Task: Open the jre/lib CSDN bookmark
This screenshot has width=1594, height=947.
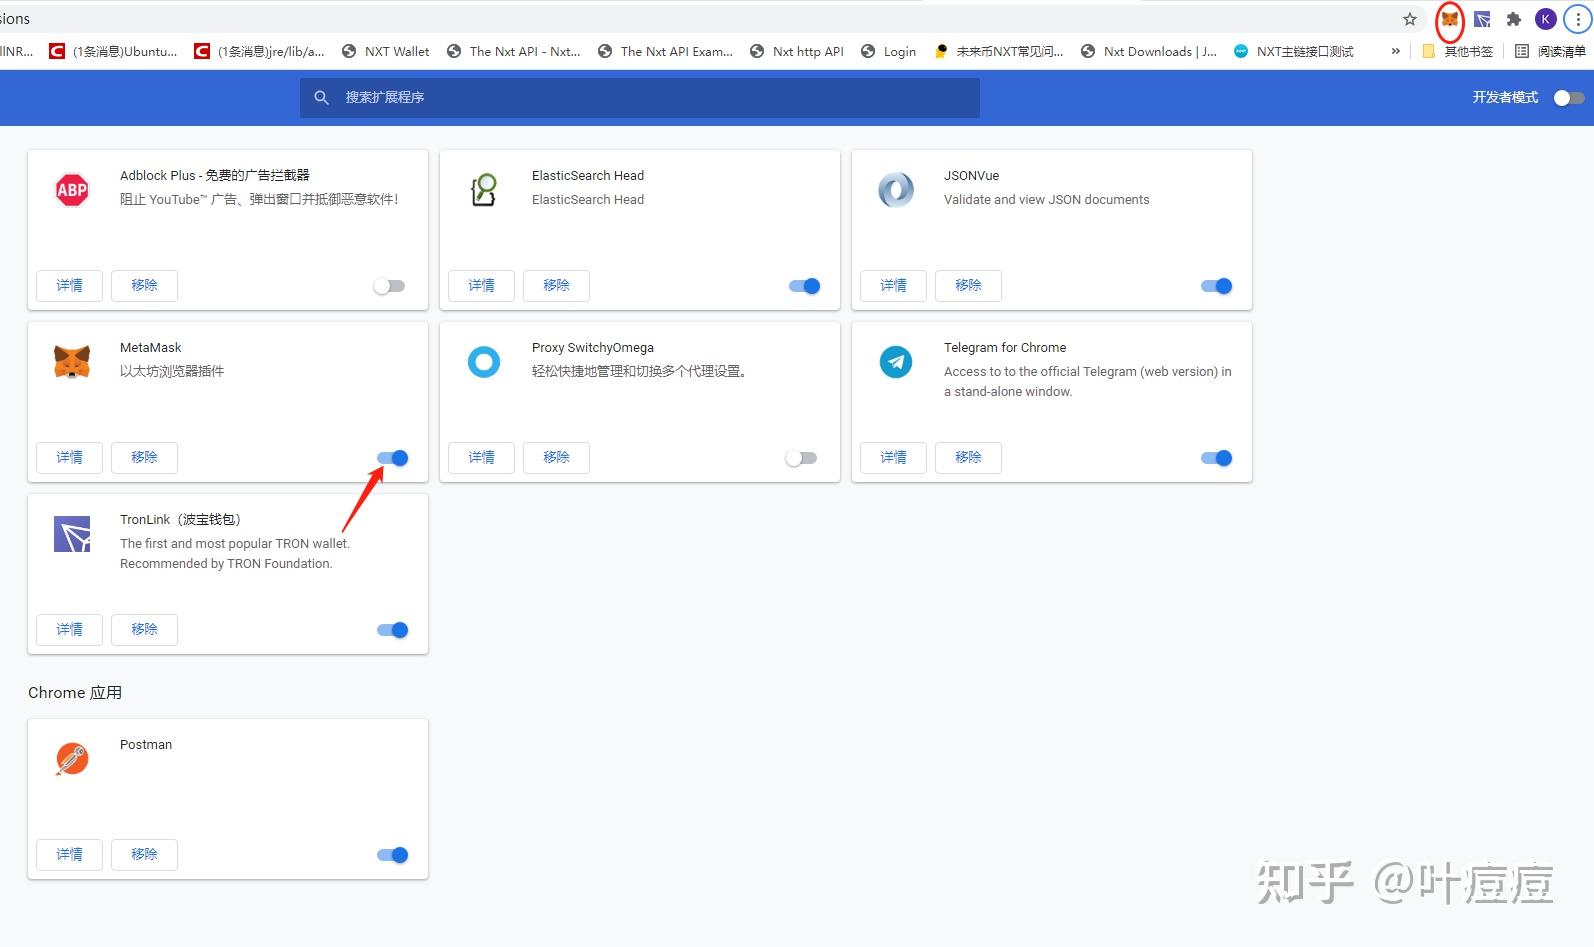Action: [259, 51]
